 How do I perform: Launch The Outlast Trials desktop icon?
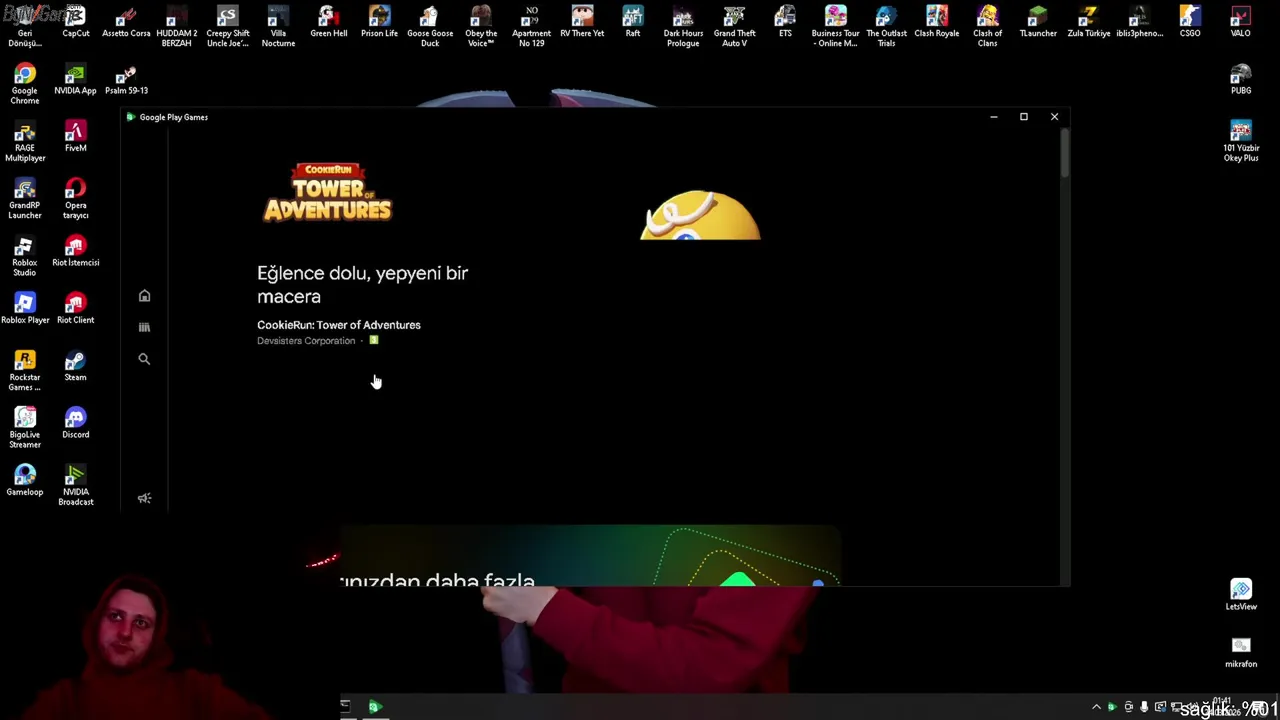pos(886,27)
